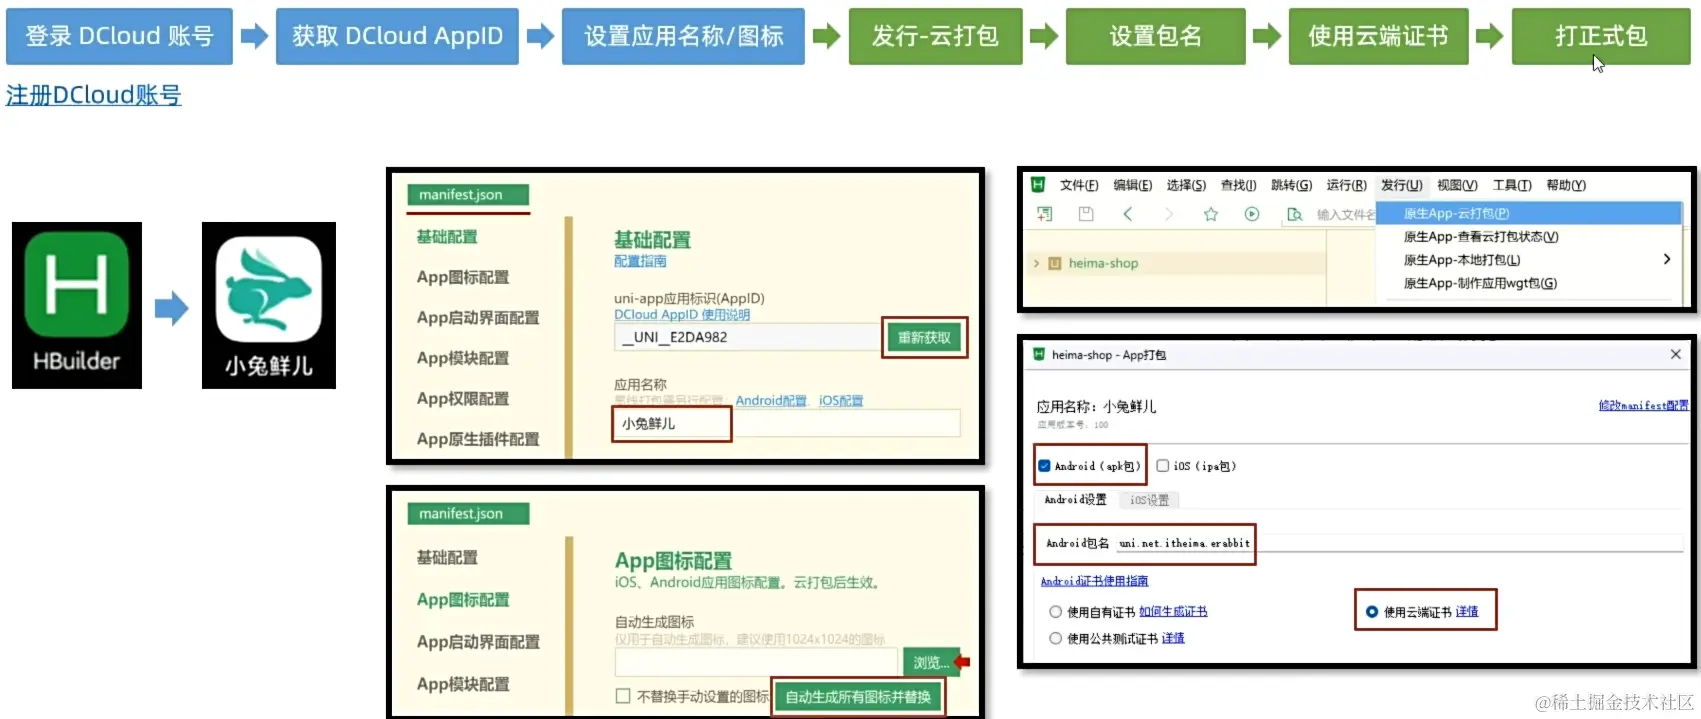The image size is (1701, 719).
Task: Open the 跳转(G) menu
Action: pyautogui.click(x=1291, y=185)
